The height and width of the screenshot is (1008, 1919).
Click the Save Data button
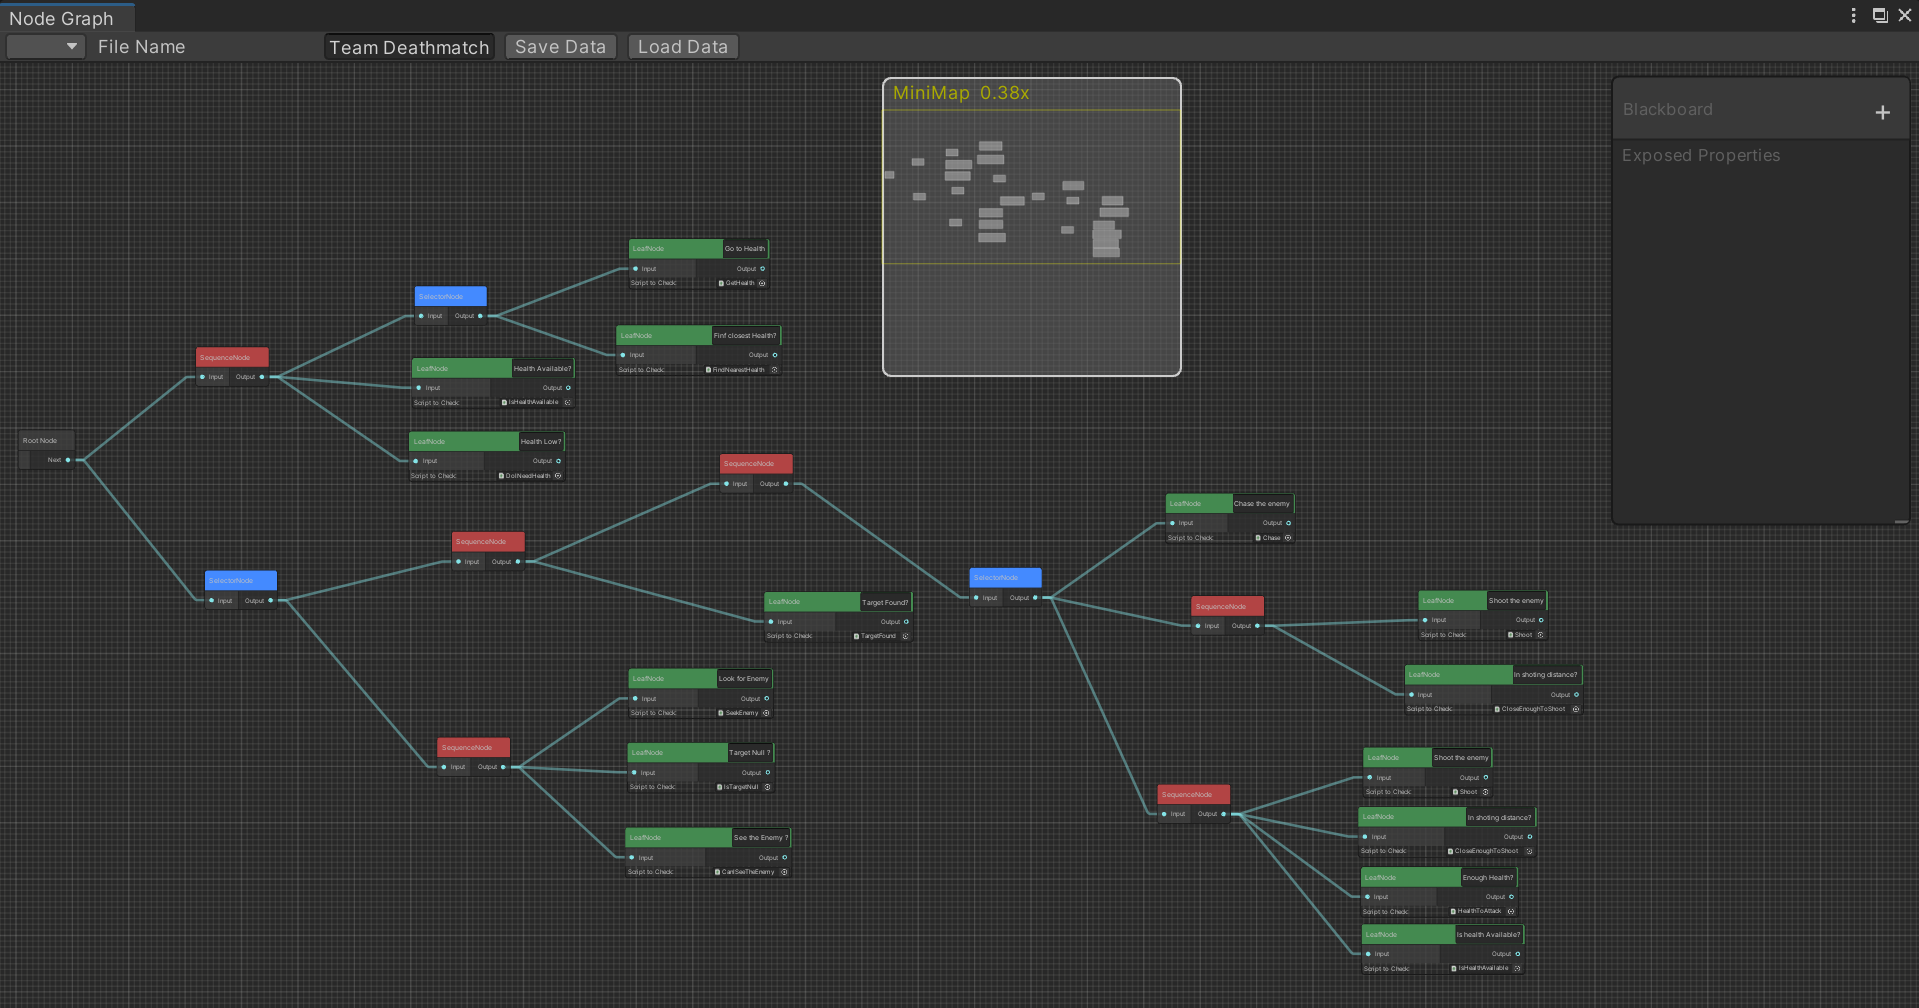(x=560, y=47)
